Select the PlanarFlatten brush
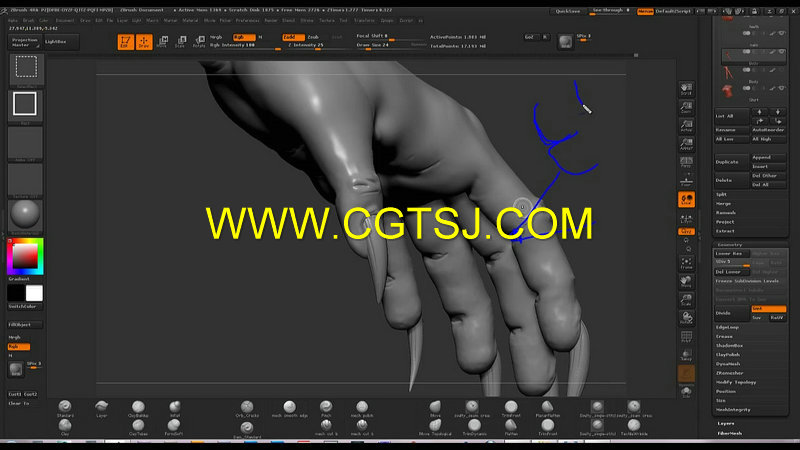800x450 pixels. click(547, 409)
